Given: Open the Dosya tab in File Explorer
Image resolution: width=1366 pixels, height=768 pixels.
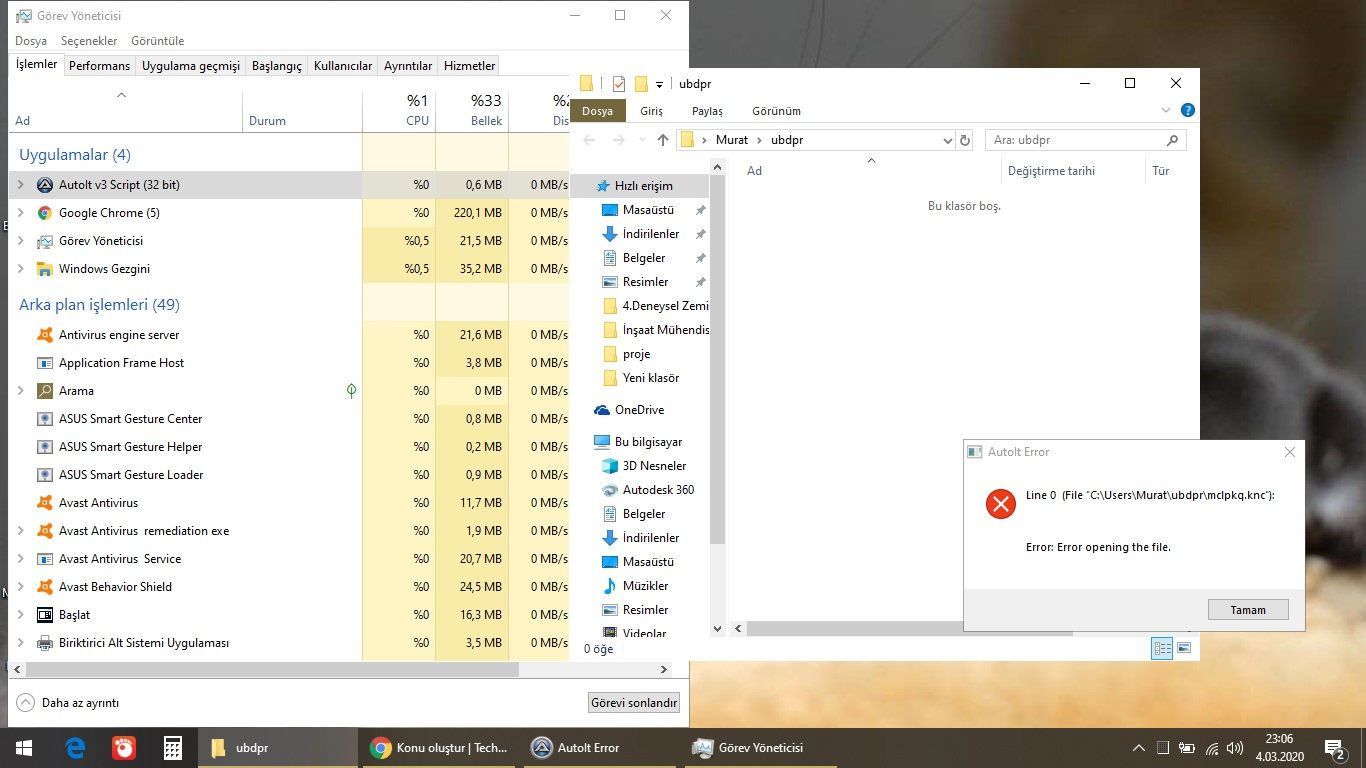Looking at the screenshot, I should (598, 111).
